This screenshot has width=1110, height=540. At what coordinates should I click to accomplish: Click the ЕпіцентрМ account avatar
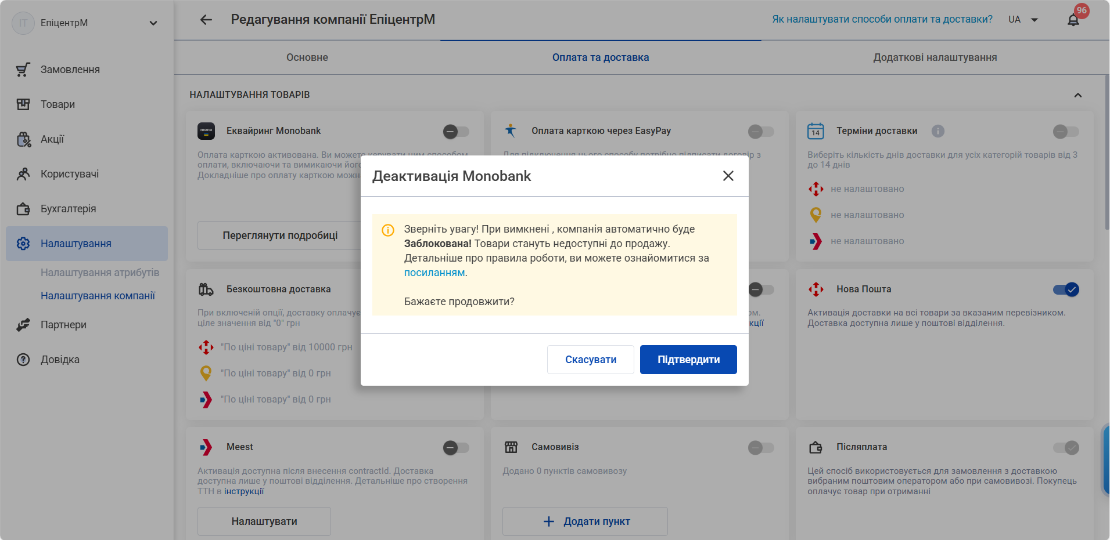point(23,23)
